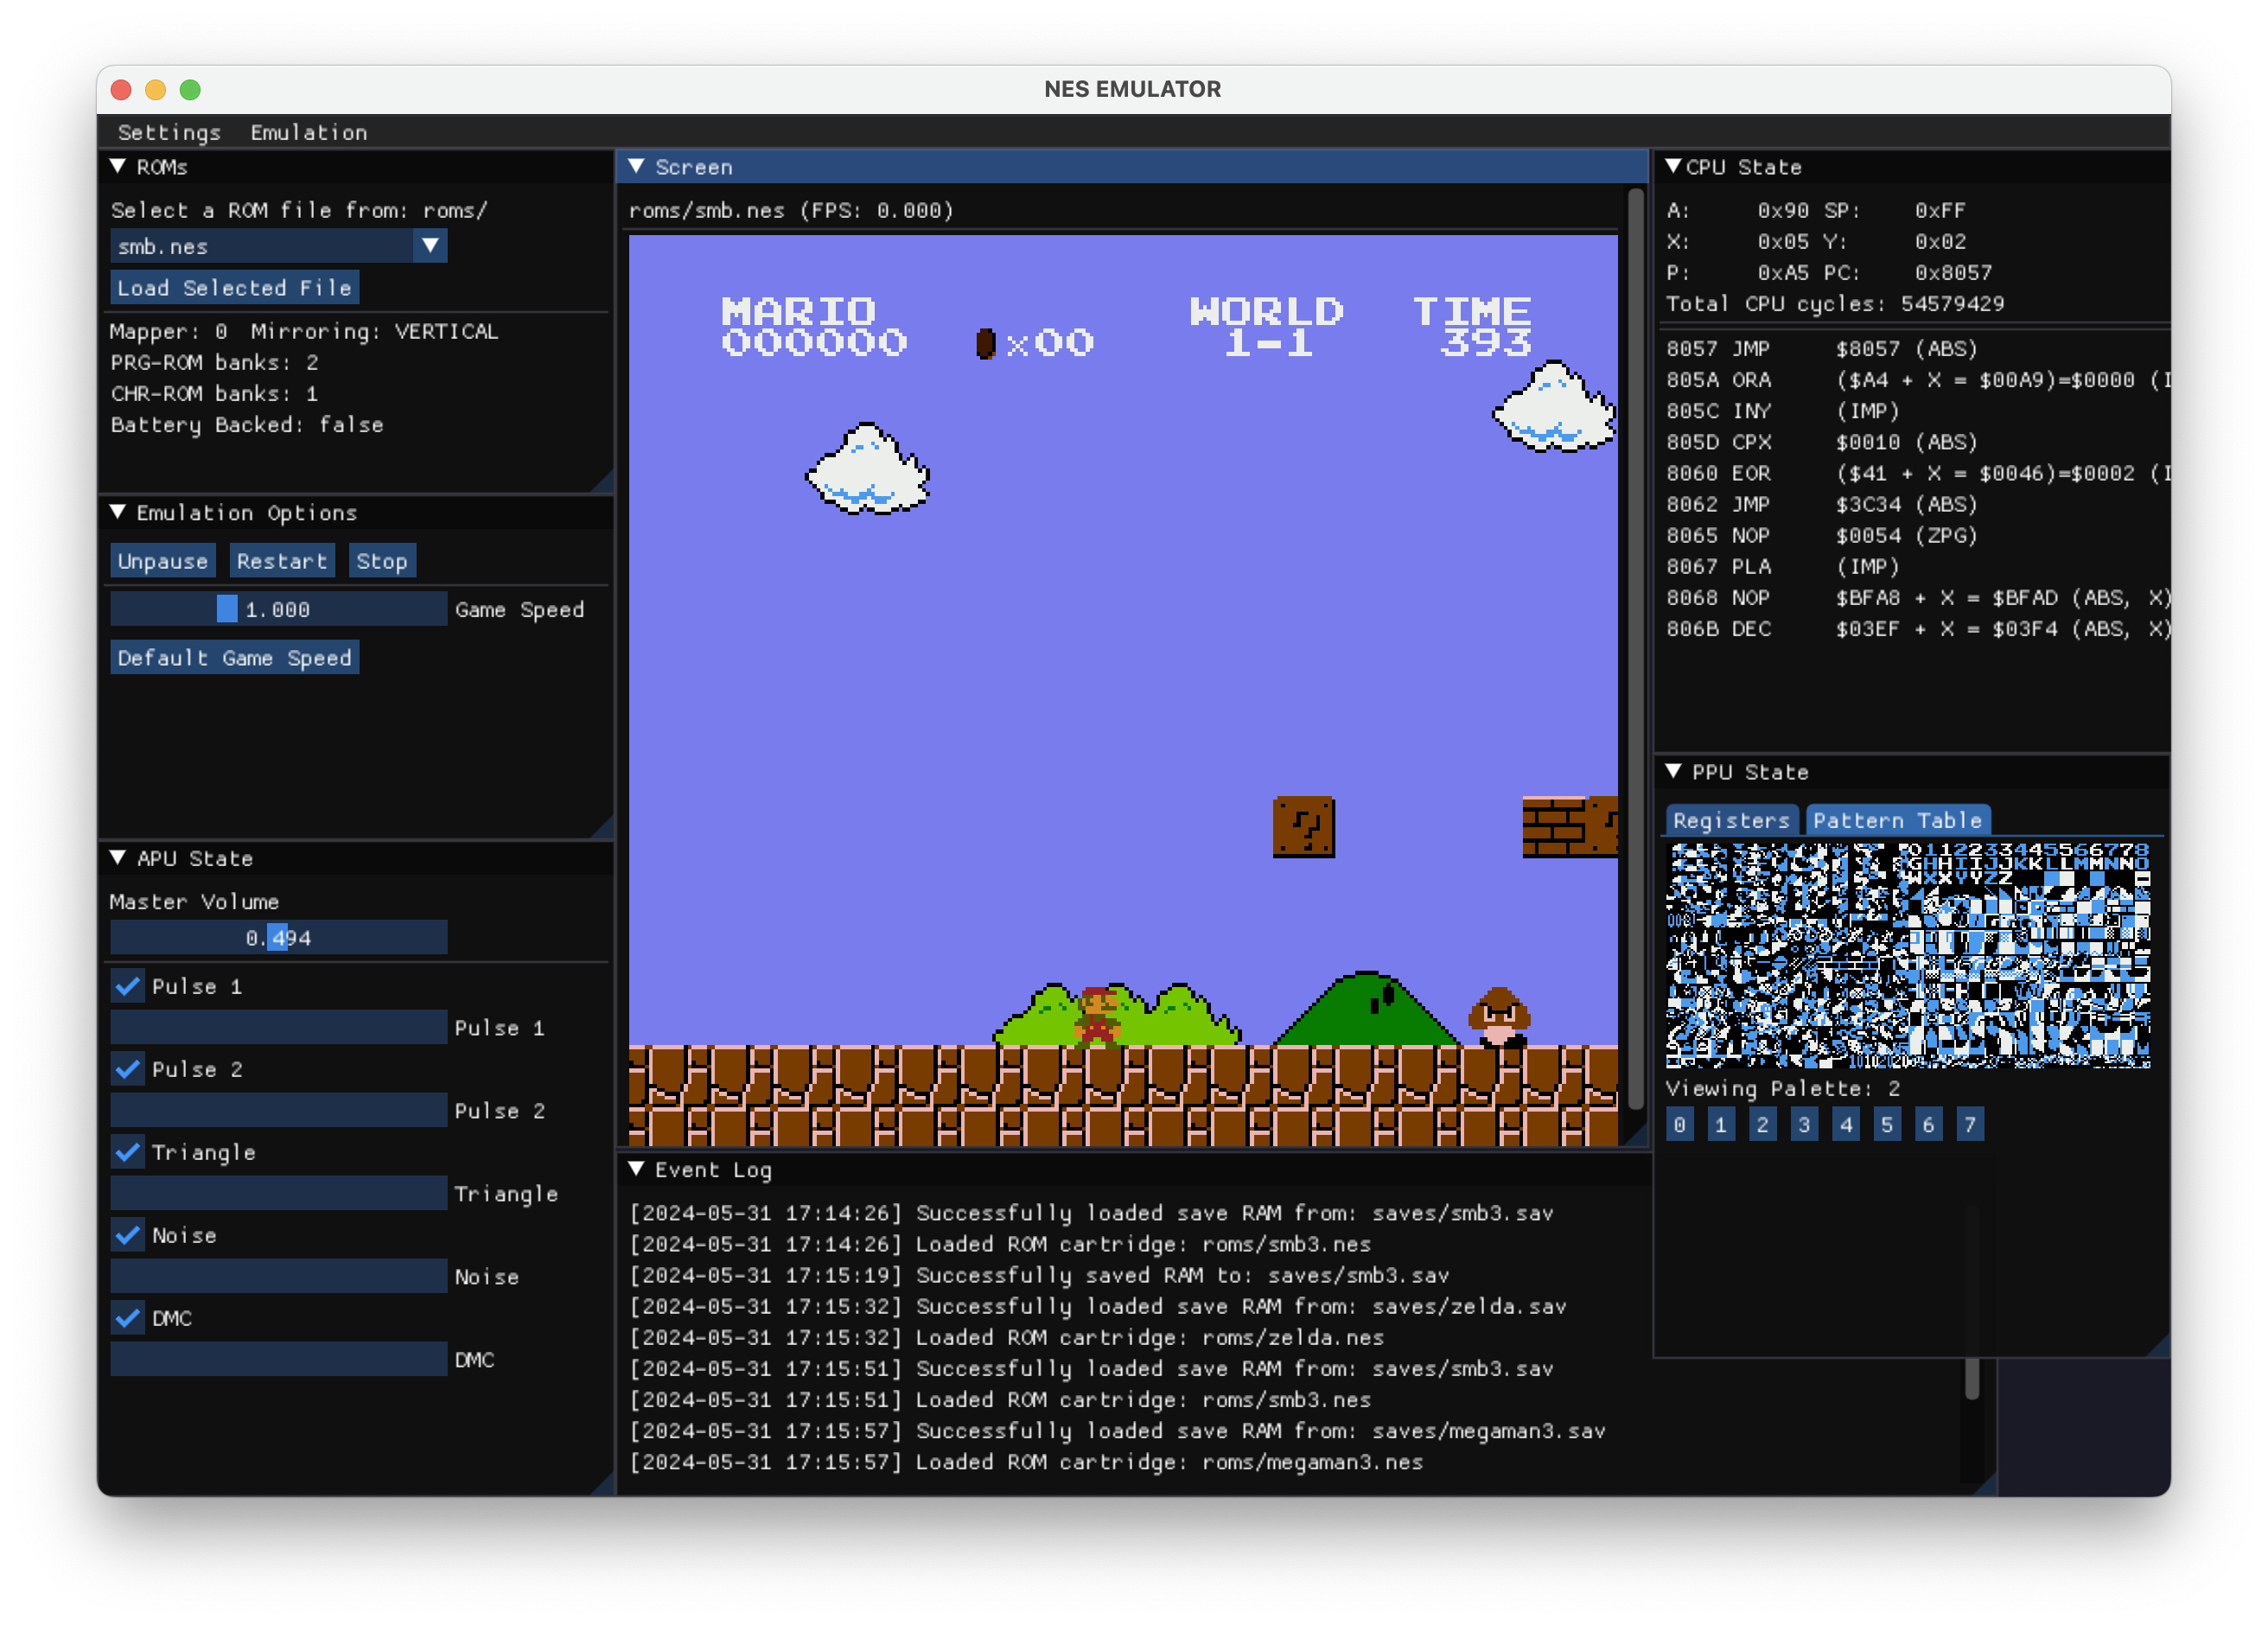Click the Event Log vertical scrollbar

pyautogui.click(x=1972, y=1380)
